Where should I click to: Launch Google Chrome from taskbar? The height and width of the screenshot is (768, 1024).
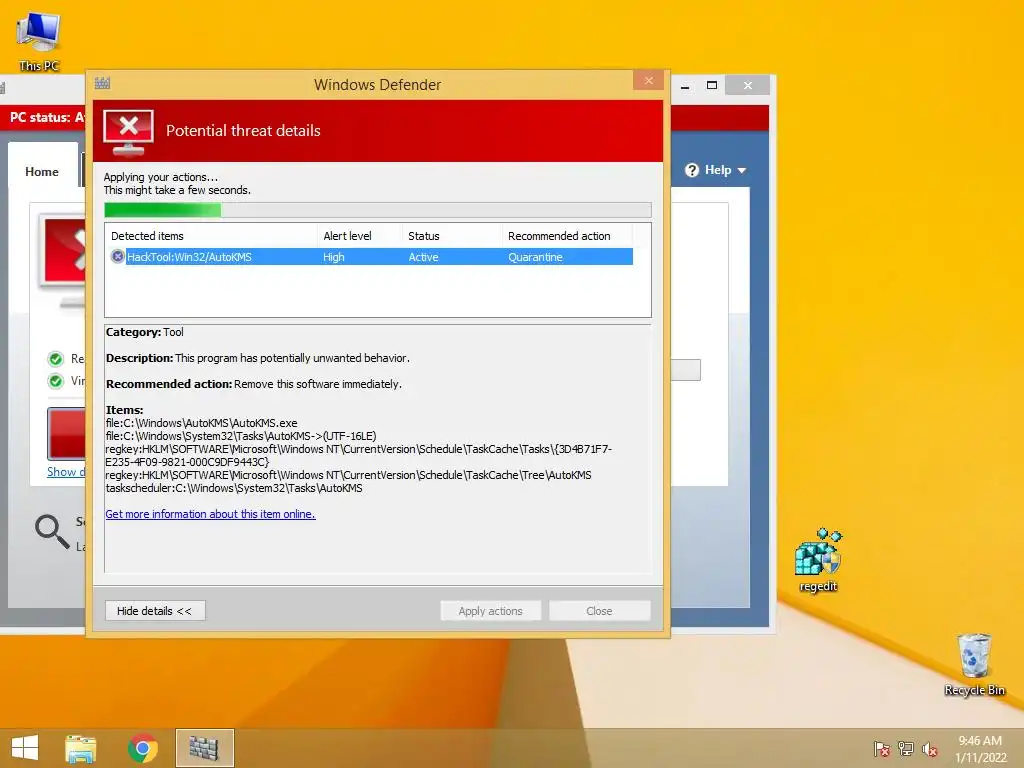[x=143, y=748]
